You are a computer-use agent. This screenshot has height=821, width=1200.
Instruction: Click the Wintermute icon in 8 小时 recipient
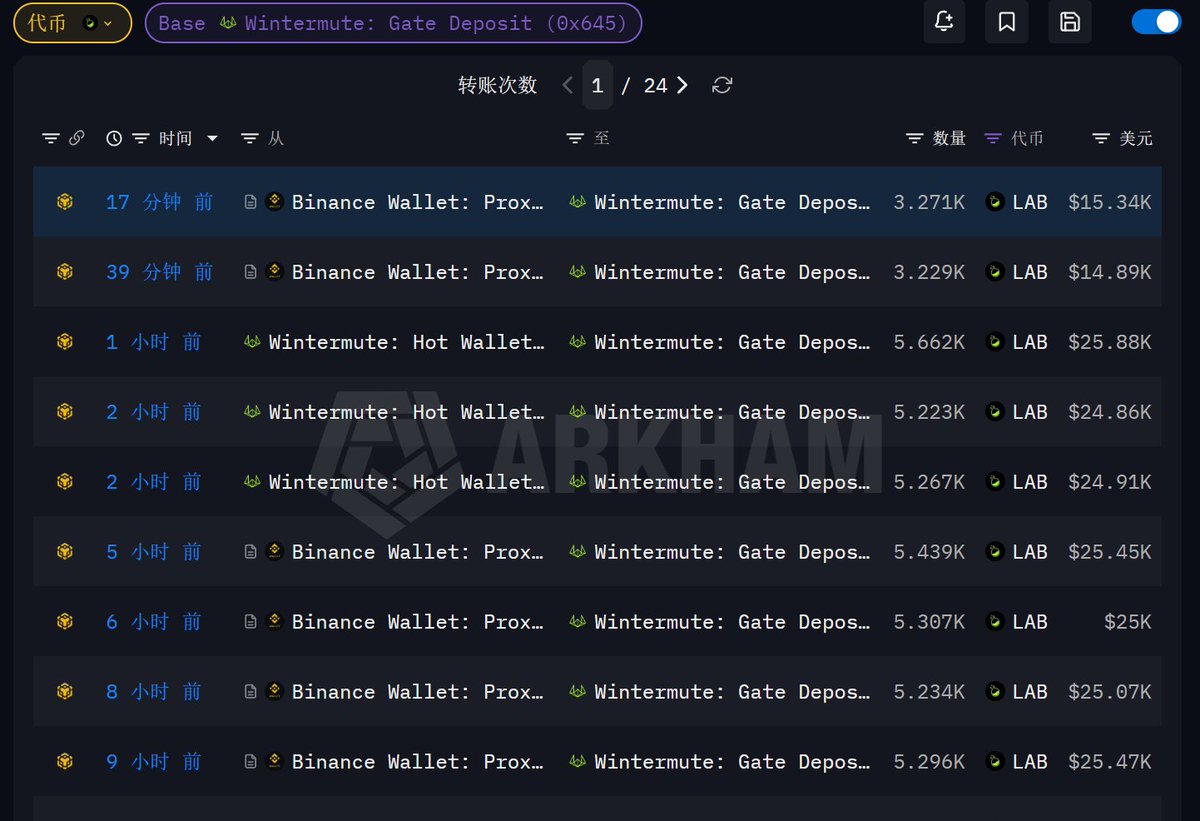[x=577, y=692]
